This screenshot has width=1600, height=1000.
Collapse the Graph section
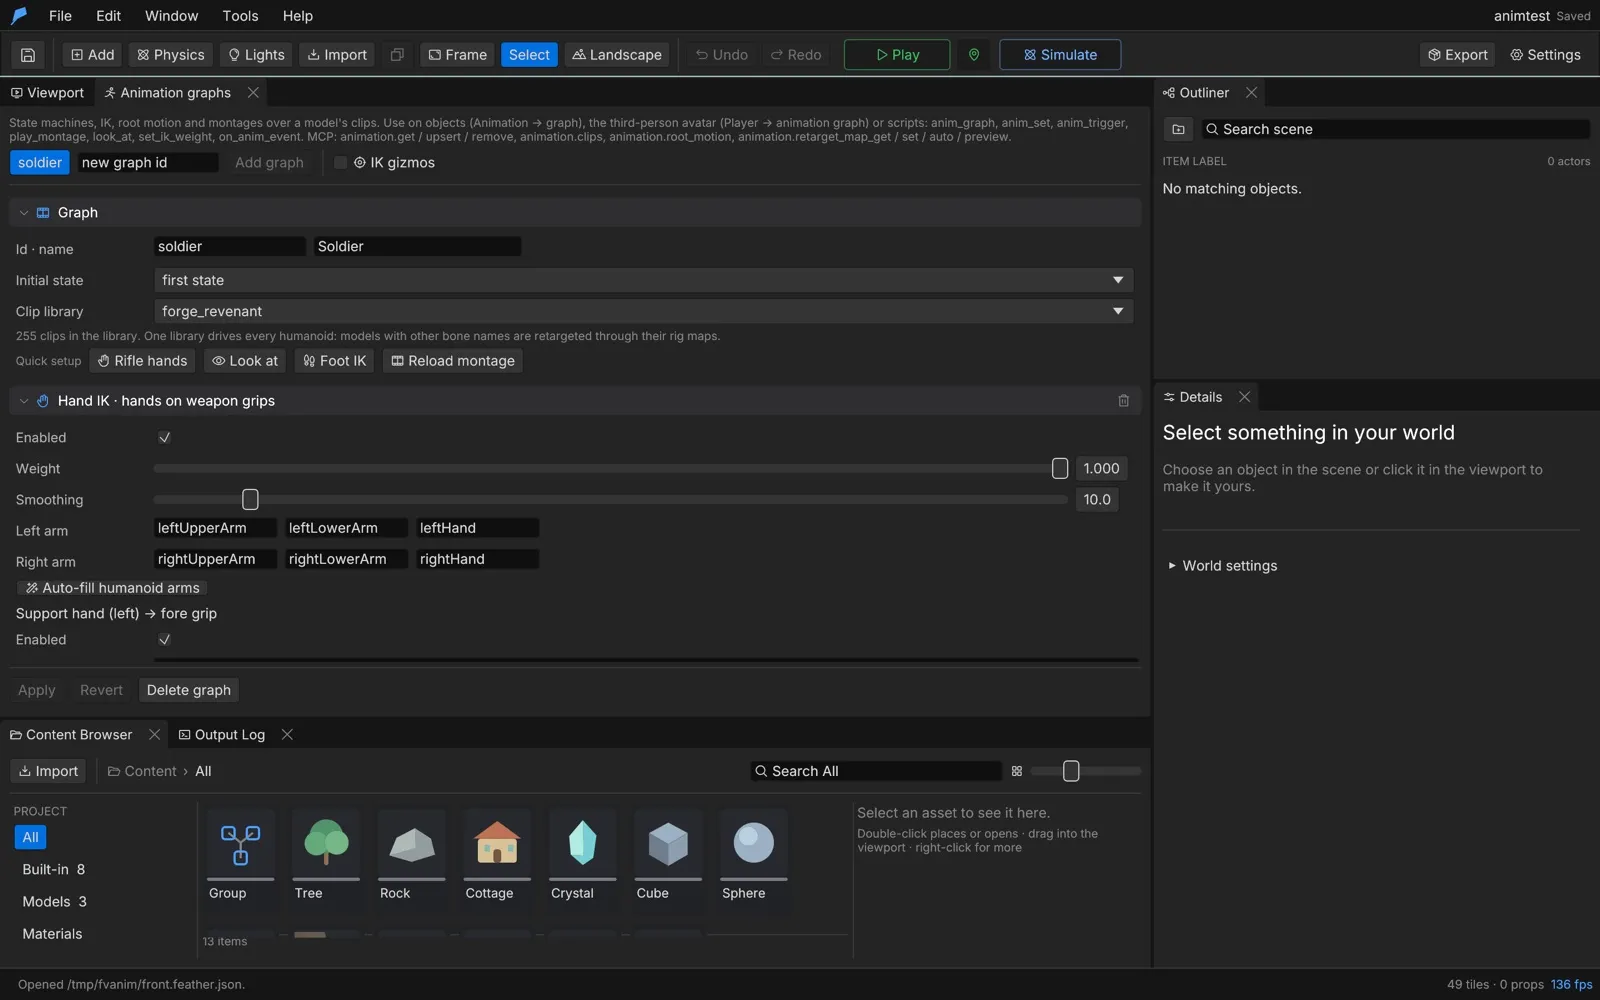tap(24, 213)
